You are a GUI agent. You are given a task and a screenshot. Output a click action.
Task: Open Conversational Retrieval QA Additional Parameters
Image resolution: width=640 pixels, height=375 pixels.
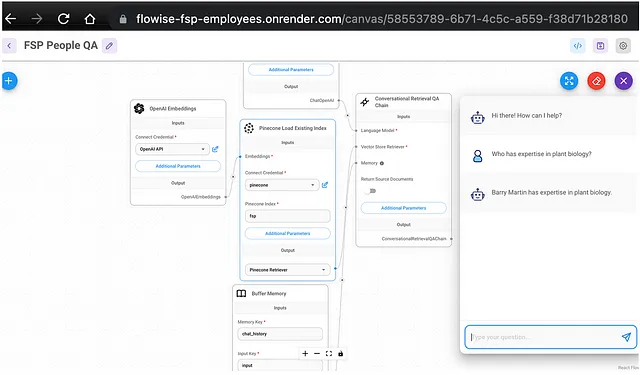tap(404, 208)
